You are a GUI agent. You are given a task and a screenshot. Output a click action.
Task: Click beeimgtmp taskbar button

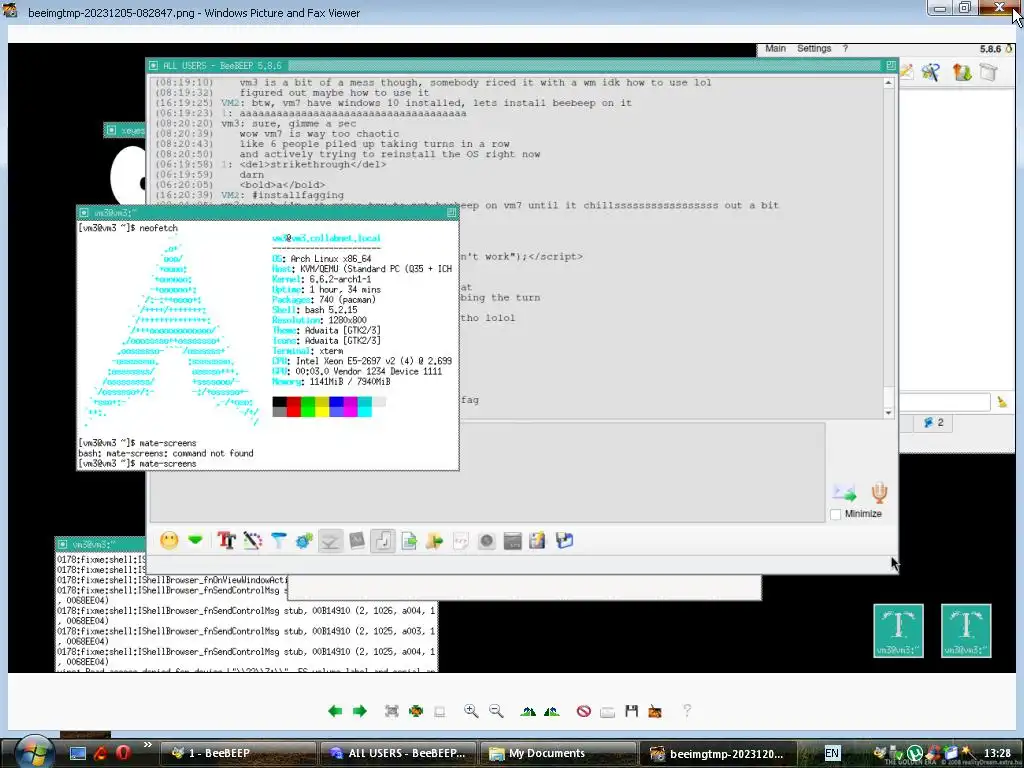(718, 753)
